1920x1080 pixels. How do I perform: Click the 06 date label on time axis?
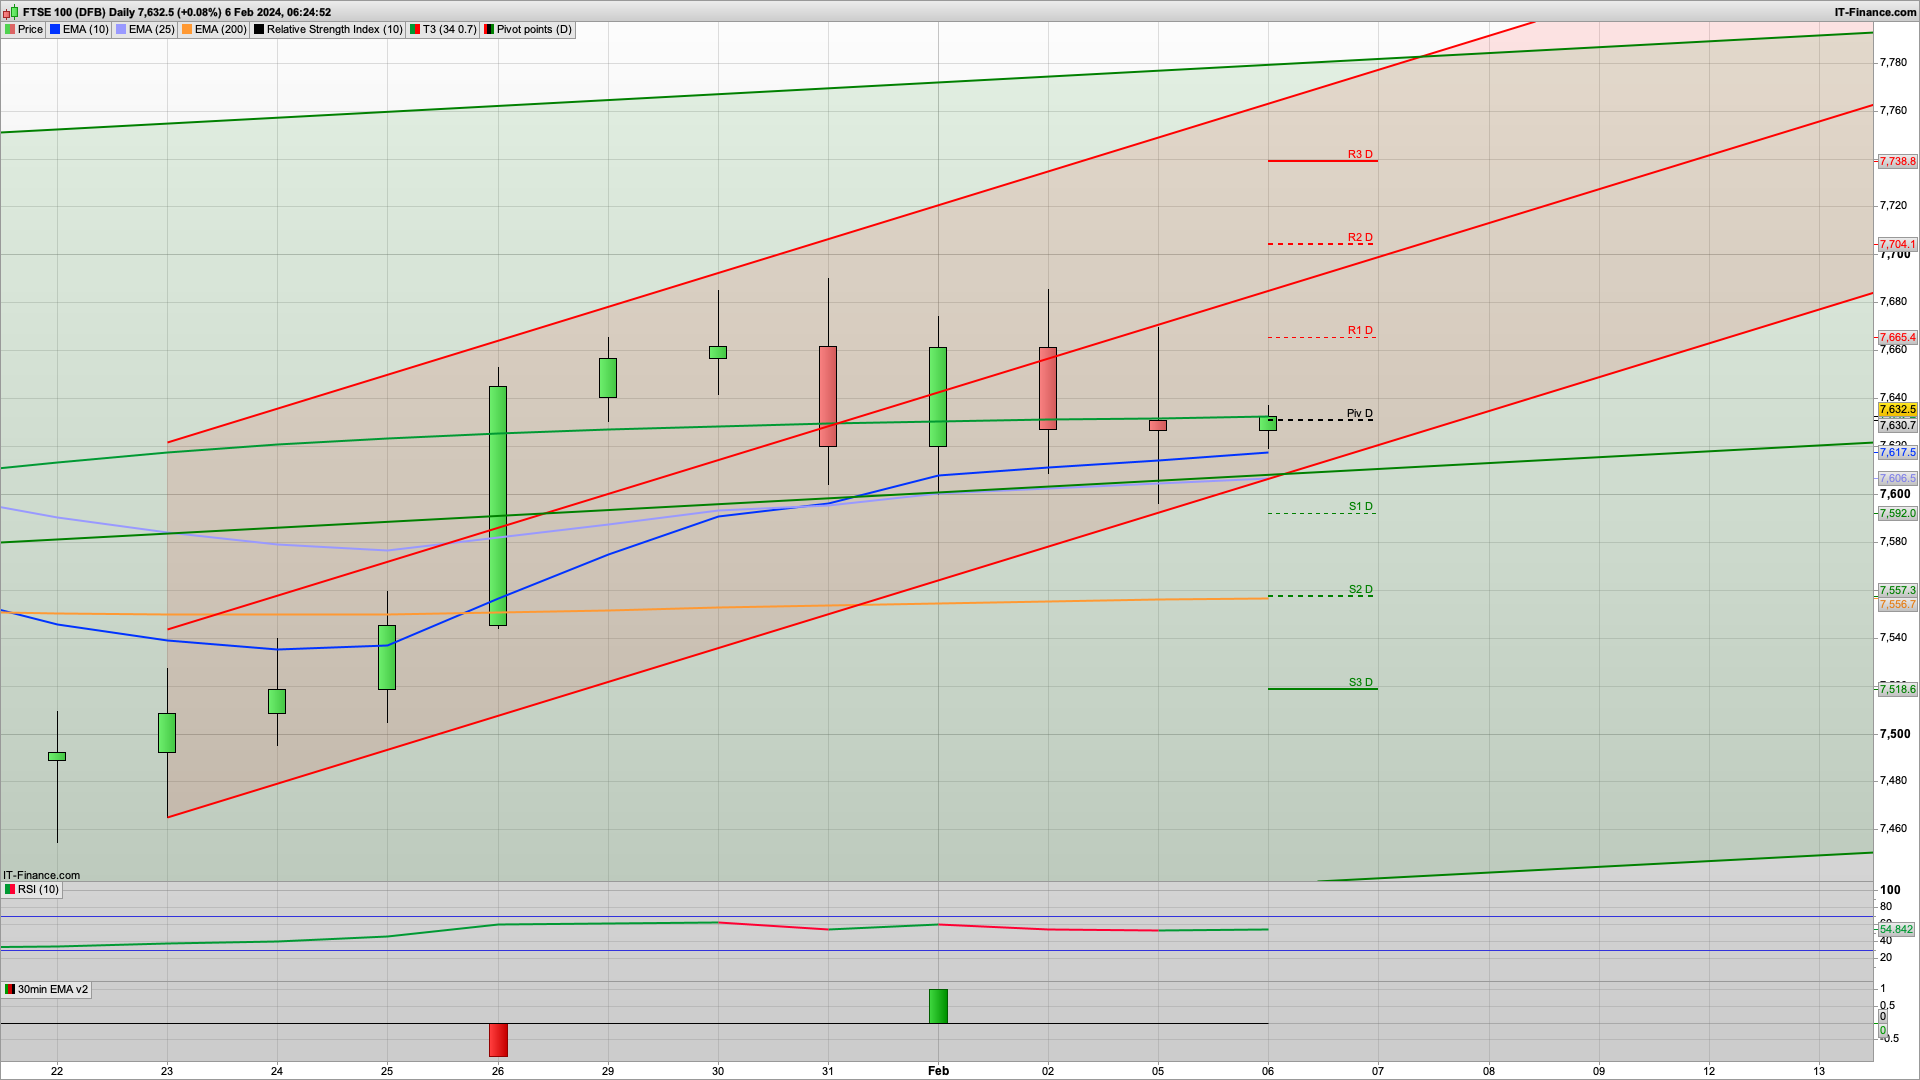tap(1268, 1071)
